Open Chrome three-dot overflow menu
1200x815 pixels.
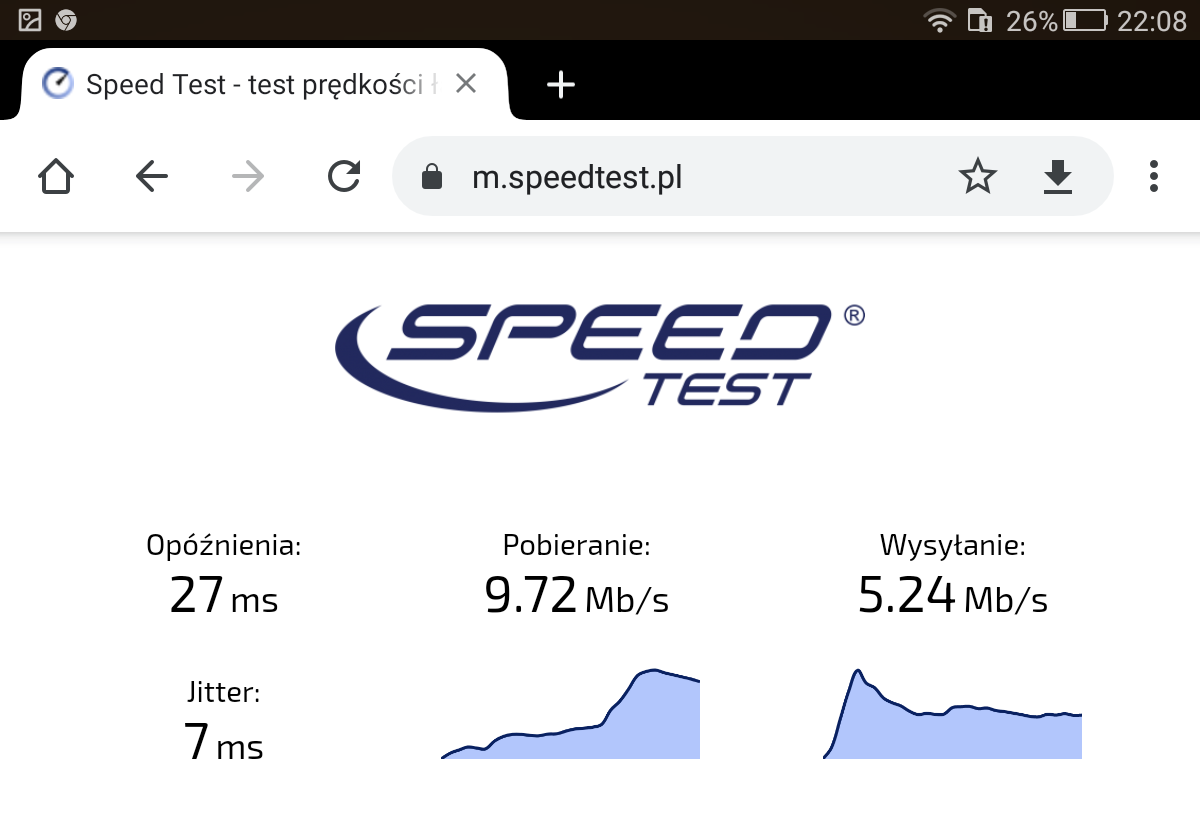[x=1154, y=176]
